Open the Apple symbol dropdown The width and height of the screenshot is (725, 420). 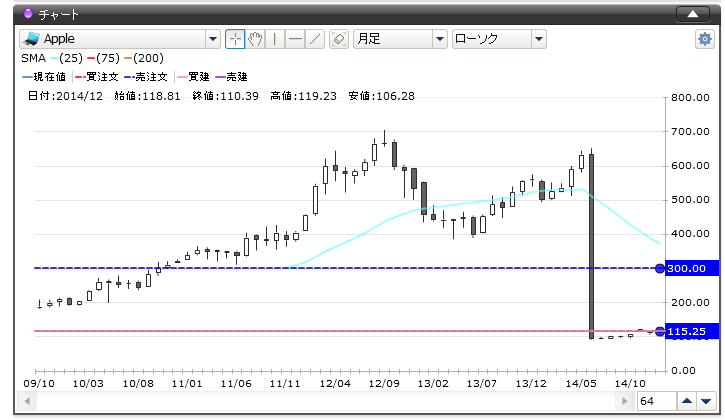(212, 39)
